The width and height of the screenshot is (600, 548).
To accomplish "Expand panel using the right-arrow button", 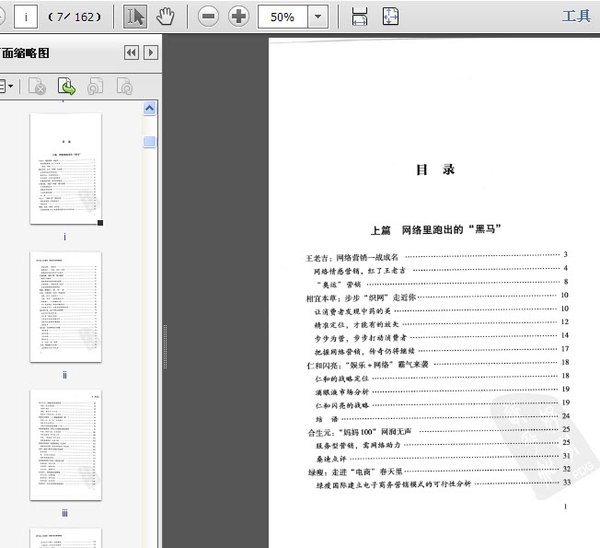I will pos(151,53).
